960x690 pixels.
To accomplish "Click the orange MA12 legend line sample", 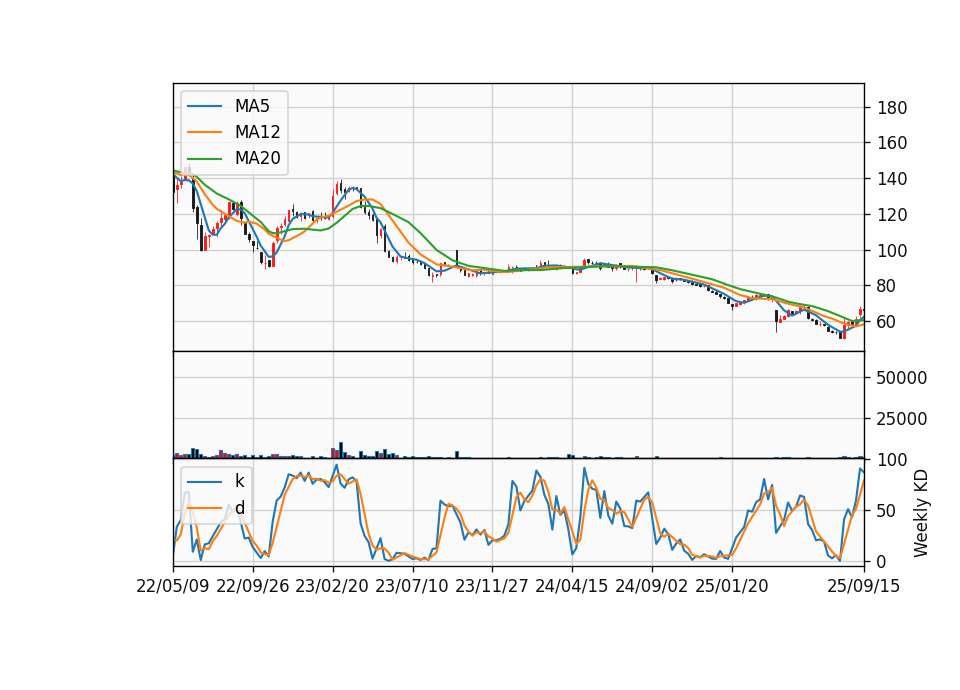I will (x=204, y=132).
